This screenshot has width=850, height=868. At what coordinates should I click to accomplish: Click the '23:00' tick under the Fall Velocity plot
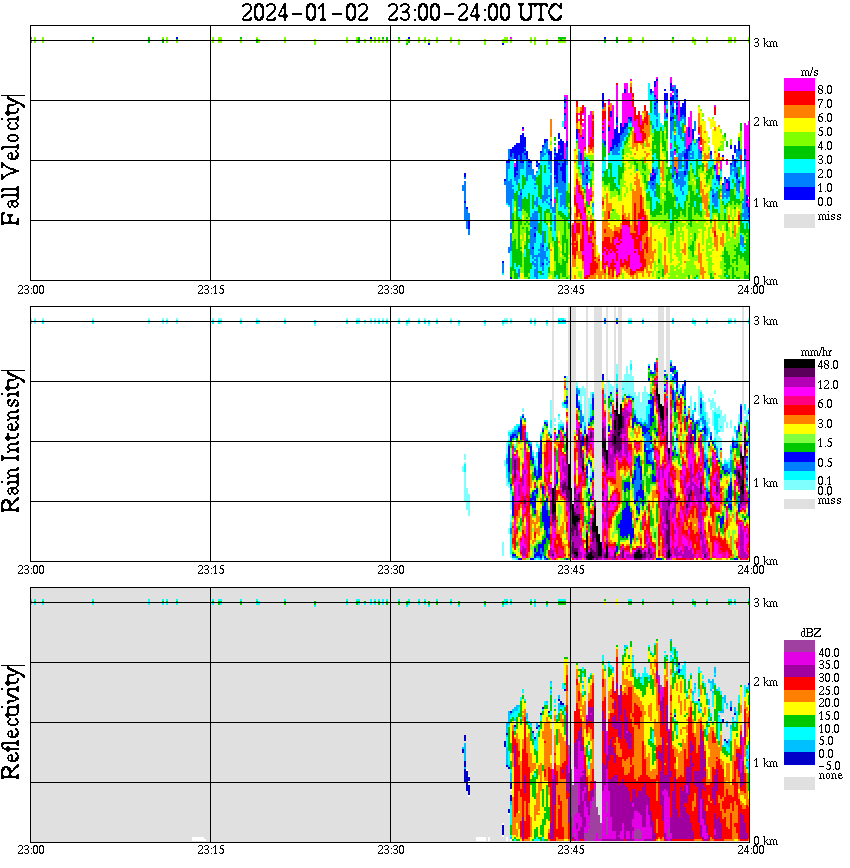tap(30, 290)
